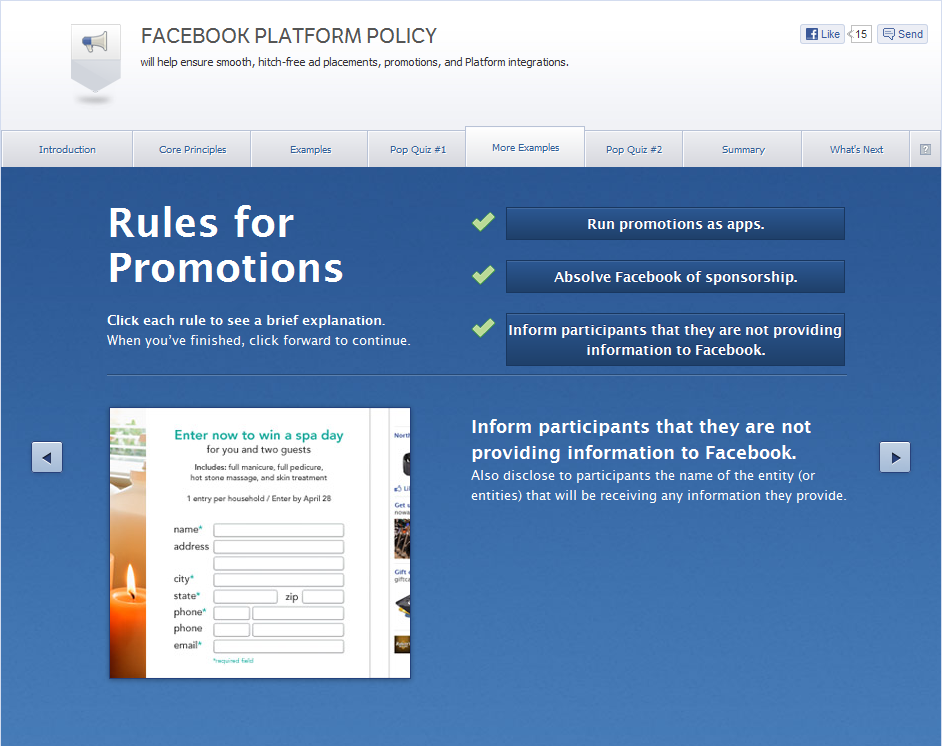Click the Facebook Like button
This screenshot has height=746, width=942.
(822, 34)
